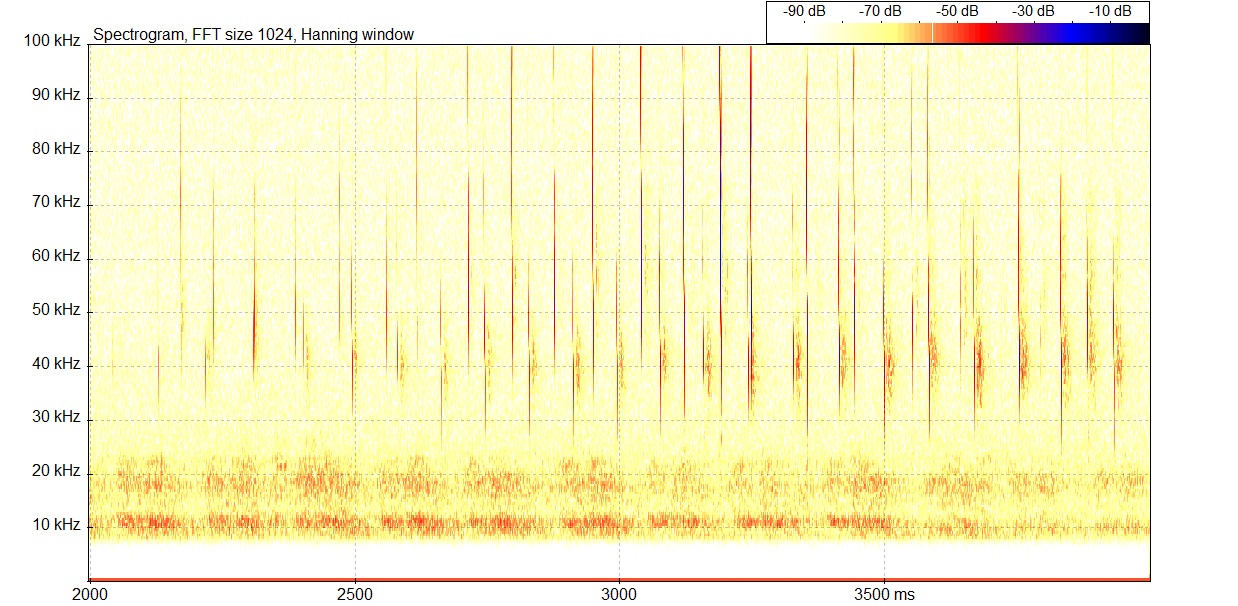The height and width of the screenshot is (606, 1238).
Task: Click the red bar along the time axis
Action: pyautogui.click(x=620, y=579)
